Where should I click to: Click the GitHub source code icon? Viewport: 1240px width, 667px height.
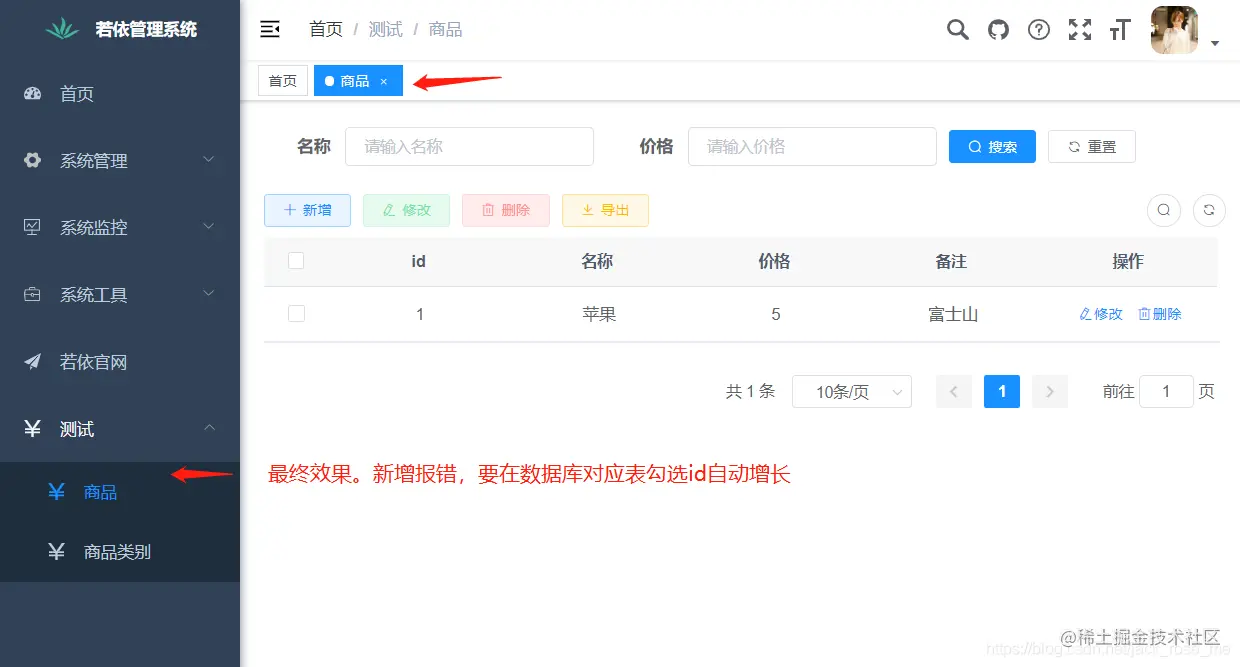[998, 30]
